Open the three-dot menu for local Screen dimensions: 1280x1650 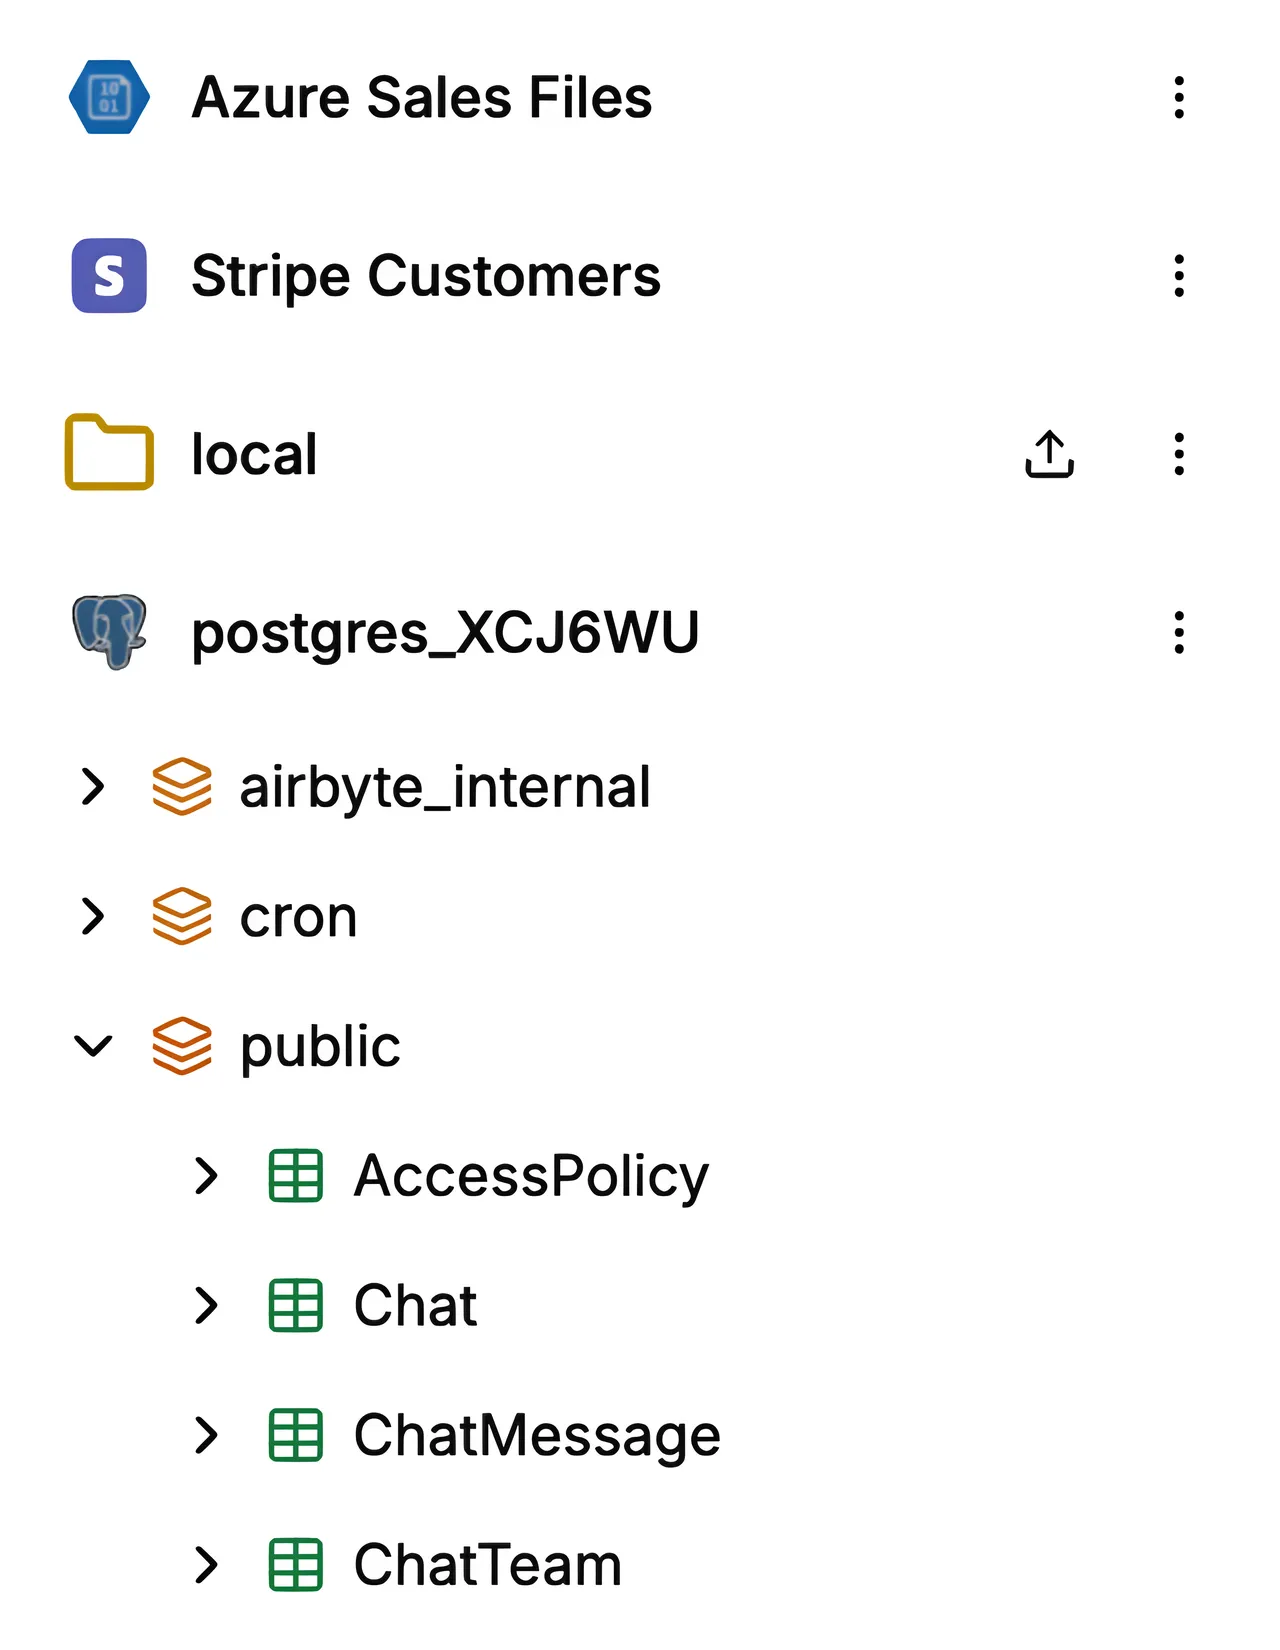[1179, 454]
